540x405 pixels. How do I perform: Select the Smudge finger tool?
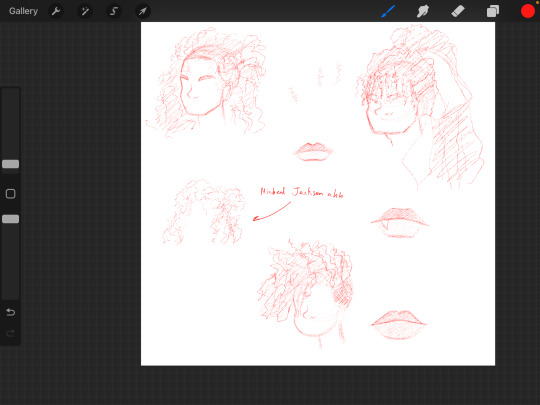(423, 11)
